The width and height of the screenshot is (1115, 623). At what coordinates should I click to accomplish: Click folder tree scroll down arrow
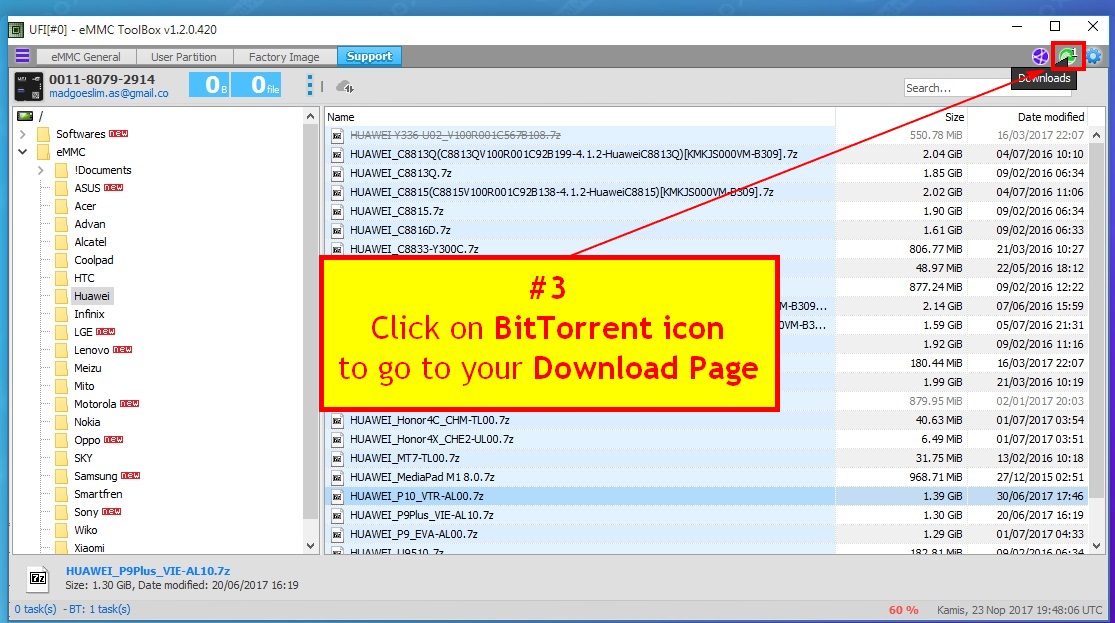pyautogui.click(x=310, y=545)
